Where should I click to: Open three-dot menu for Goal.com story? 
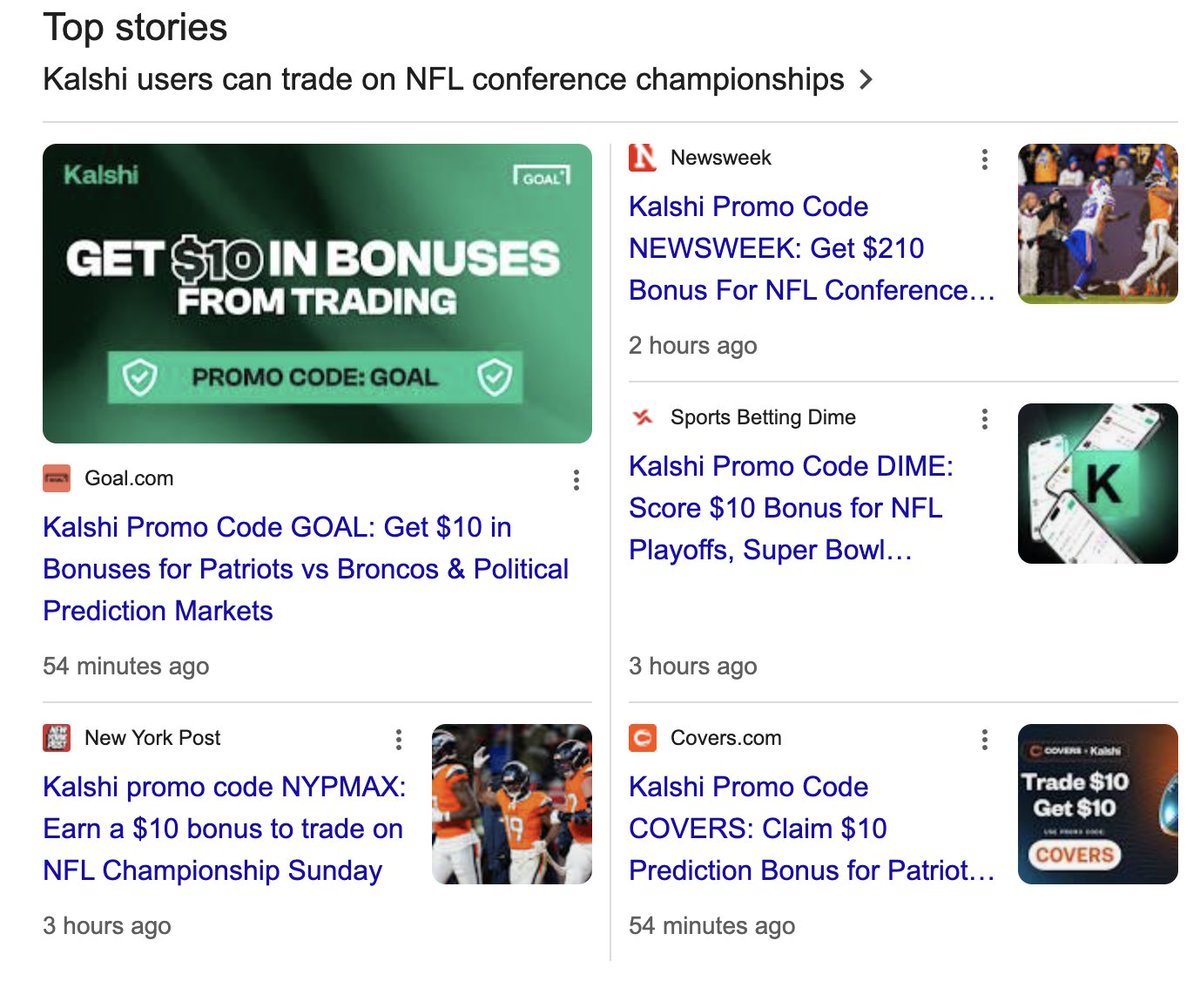click(x=576, y=480)
